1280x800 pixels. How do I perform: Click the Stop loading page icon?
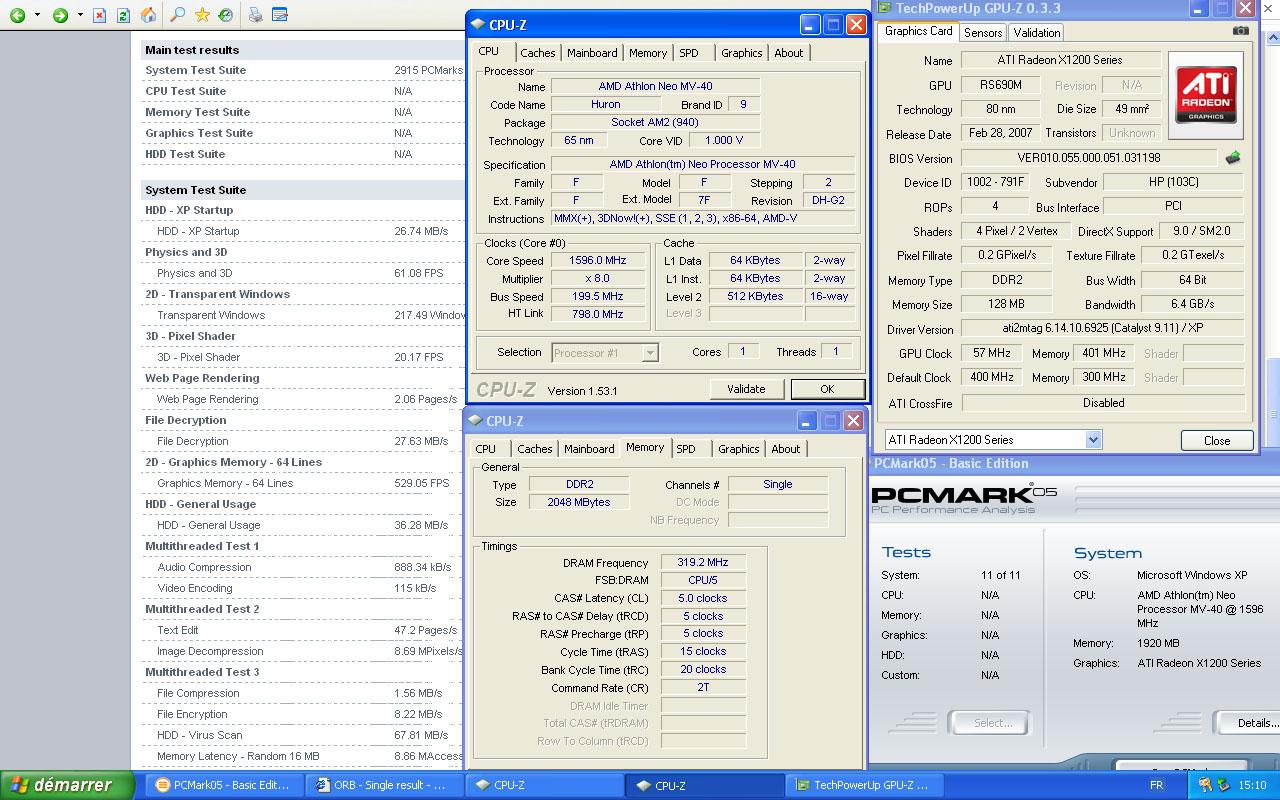[100, 15]
